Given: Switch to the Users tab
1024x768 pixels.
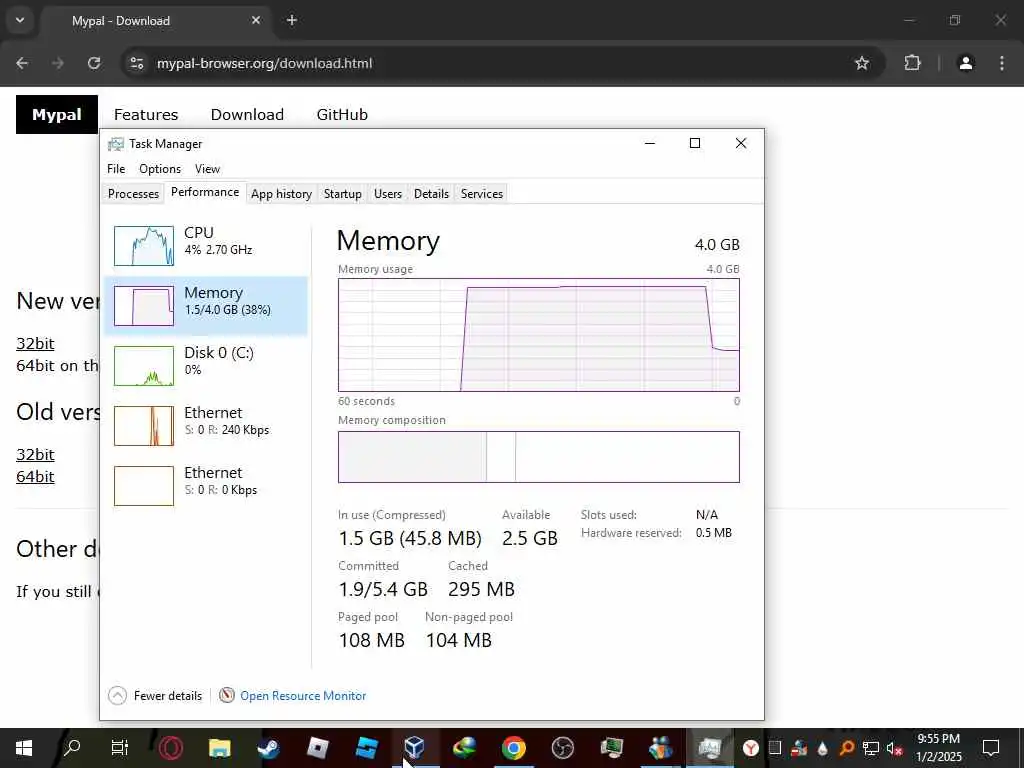Looking at the screenshot, I should tap(387, 194).
